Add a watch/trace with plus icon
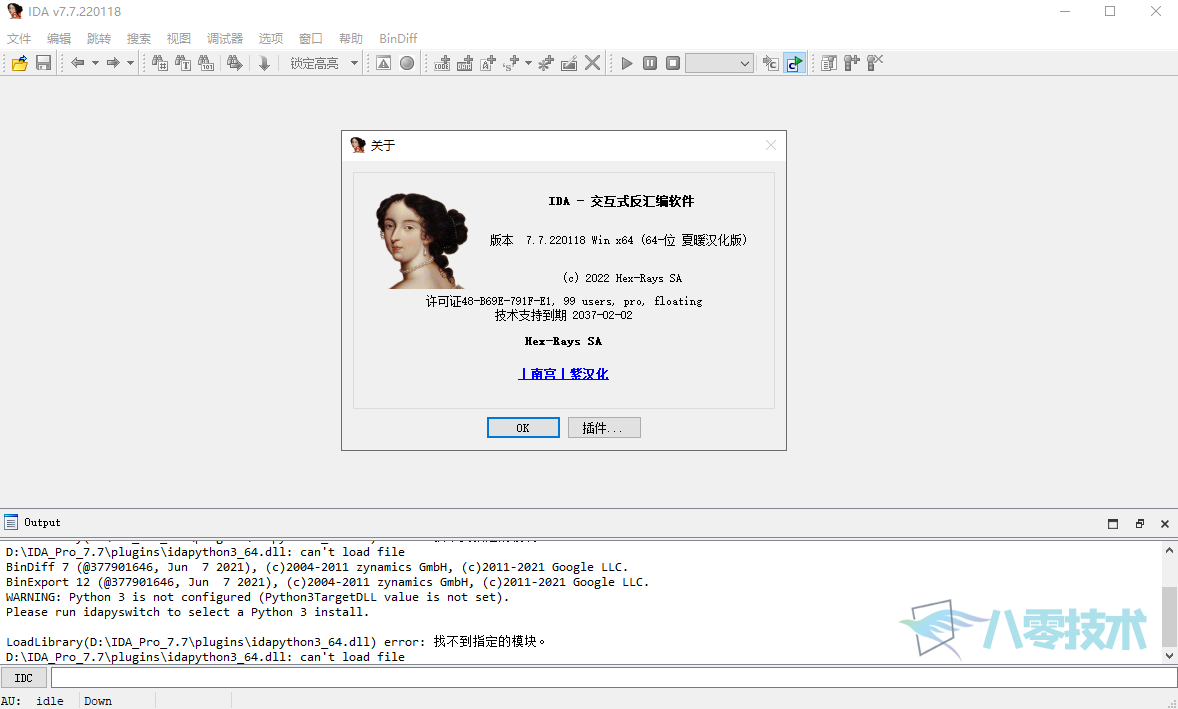This screenshot has width=1178, height=709. pyautogui.click(x=852, y=63)
